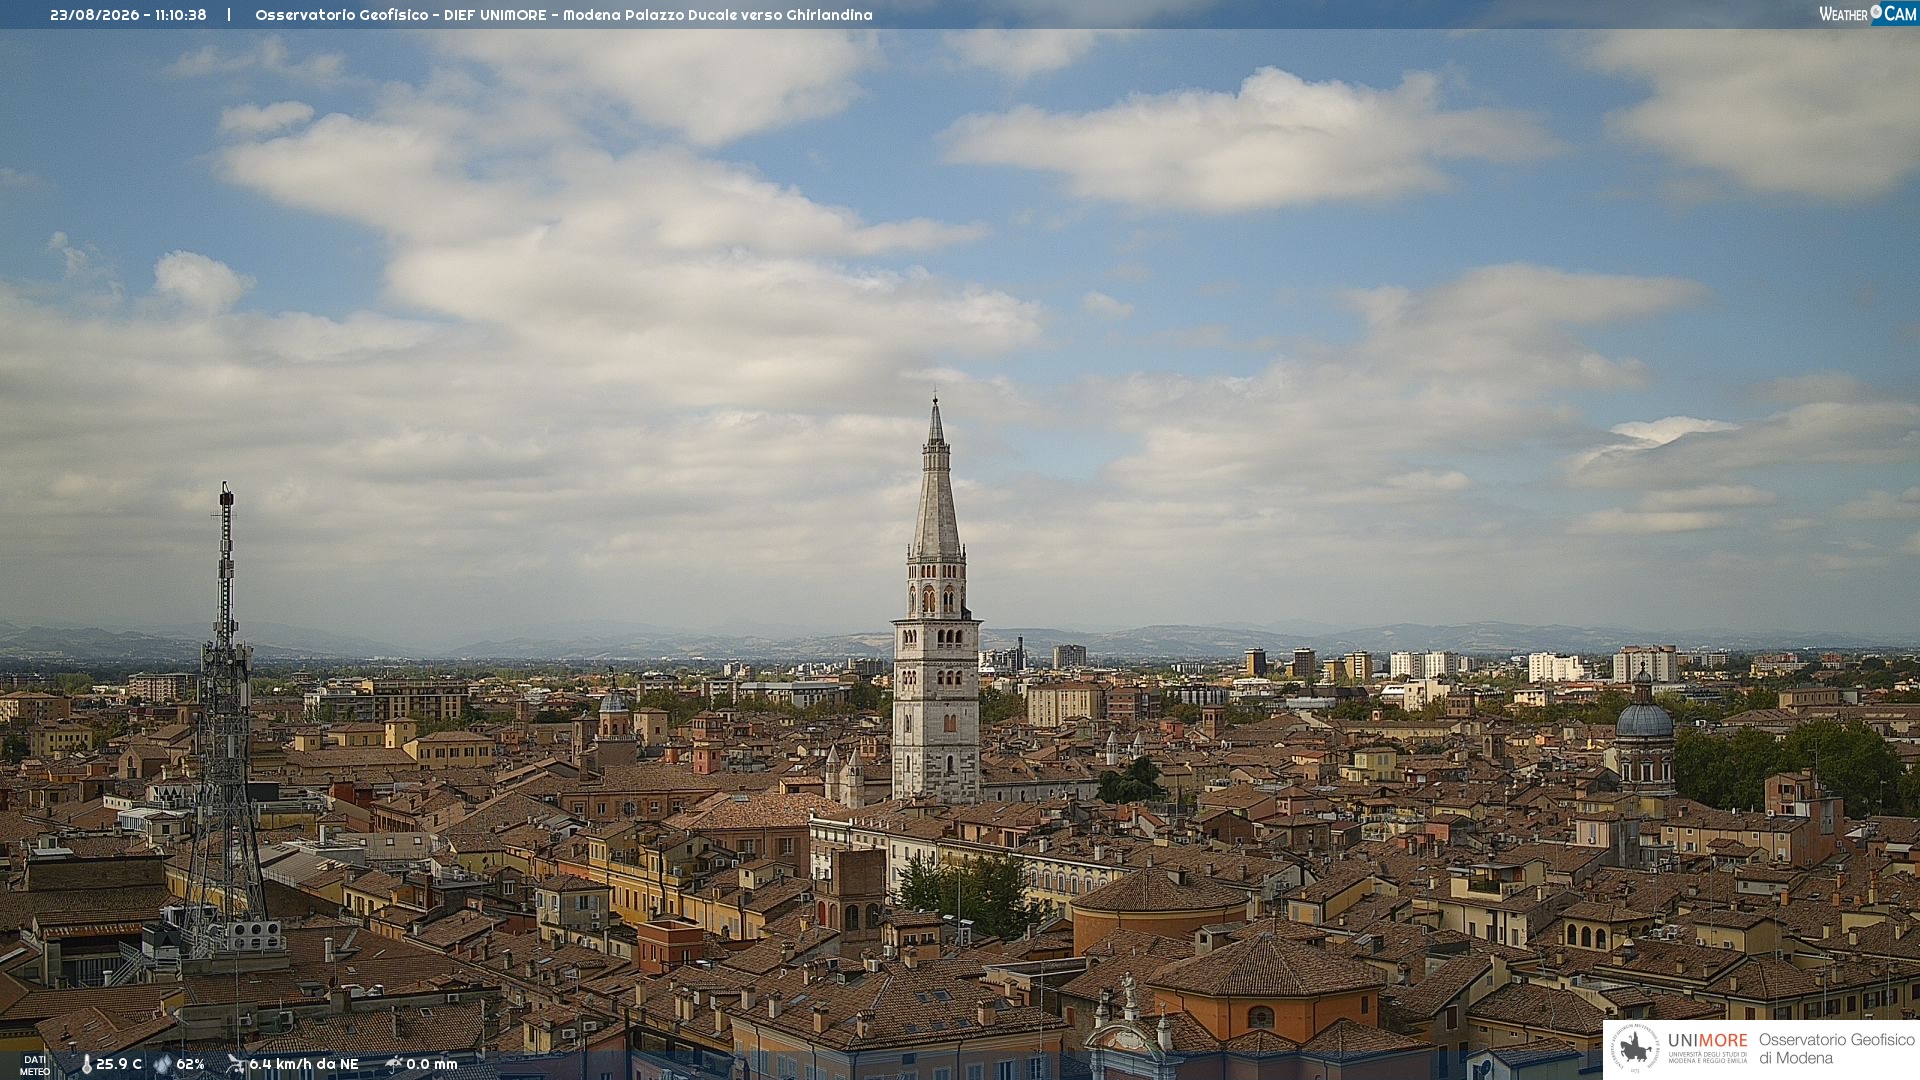Click the Osservatorio Geofisico di Modena label
This screenshot has width=1920, height=1080.
(1836, 1048)
